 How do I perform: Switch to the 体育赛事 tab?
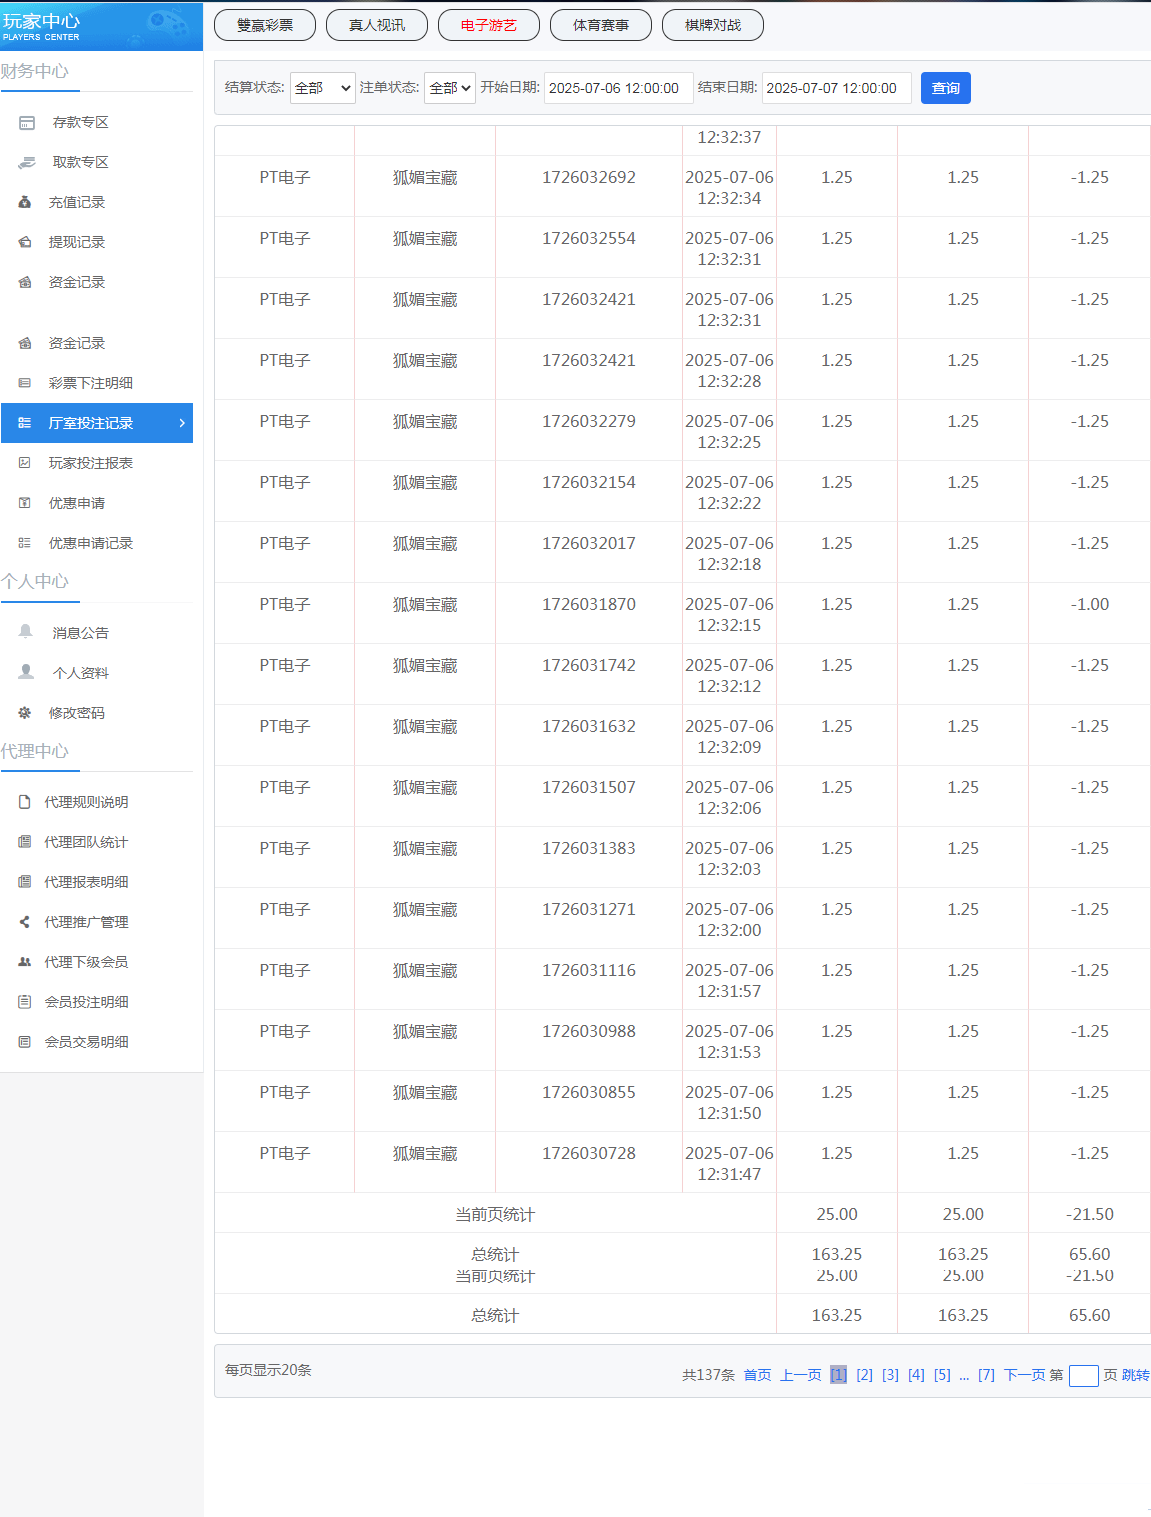pos(601,25)
